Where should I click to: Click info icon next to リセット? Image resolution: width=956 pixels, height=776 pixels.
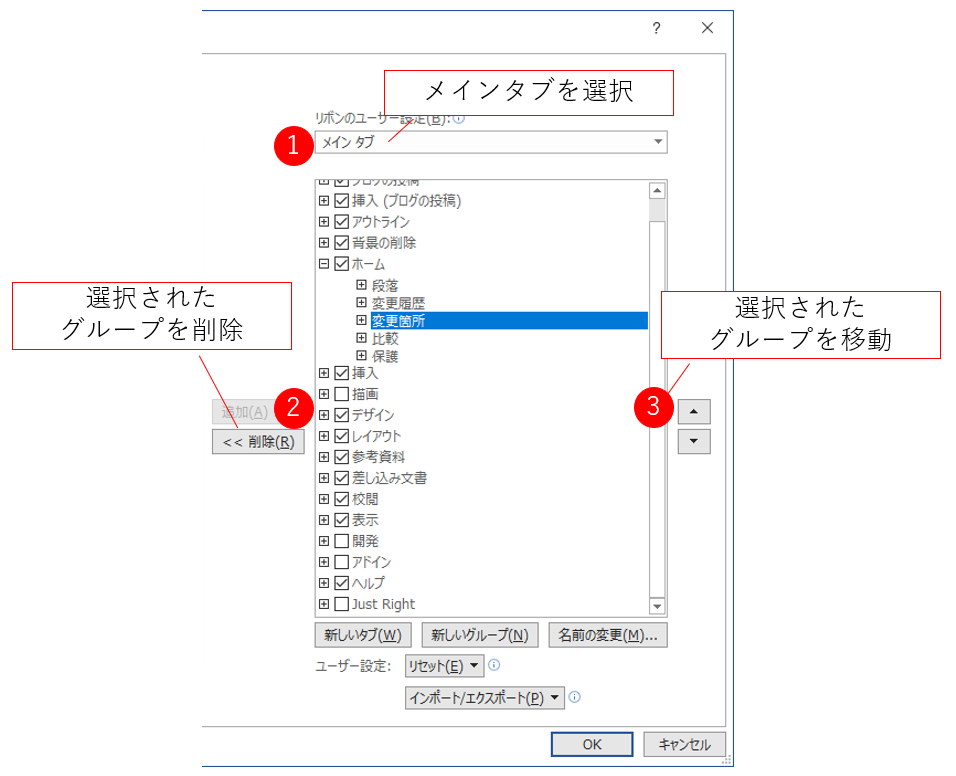tap(494, 665)
